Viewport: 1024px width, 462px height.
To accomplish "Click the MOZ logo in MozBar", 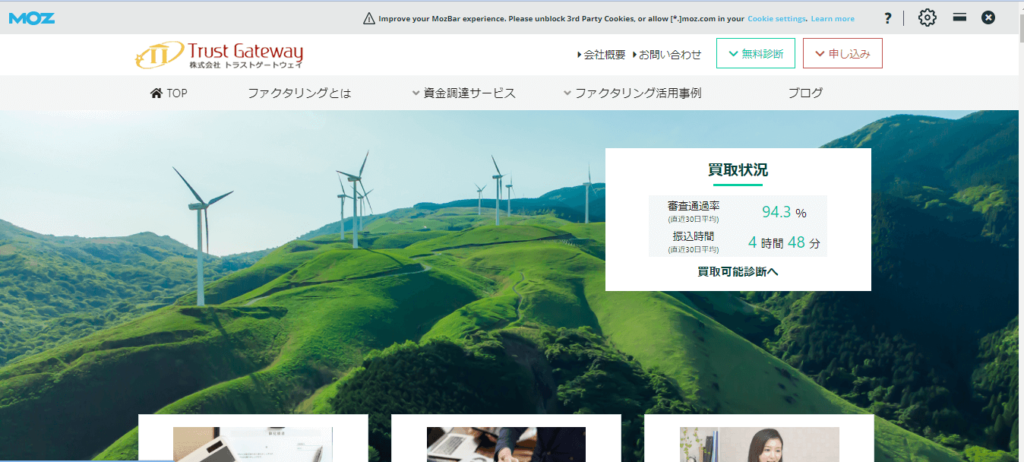I will pyautogui.click(x=32, y=17).
